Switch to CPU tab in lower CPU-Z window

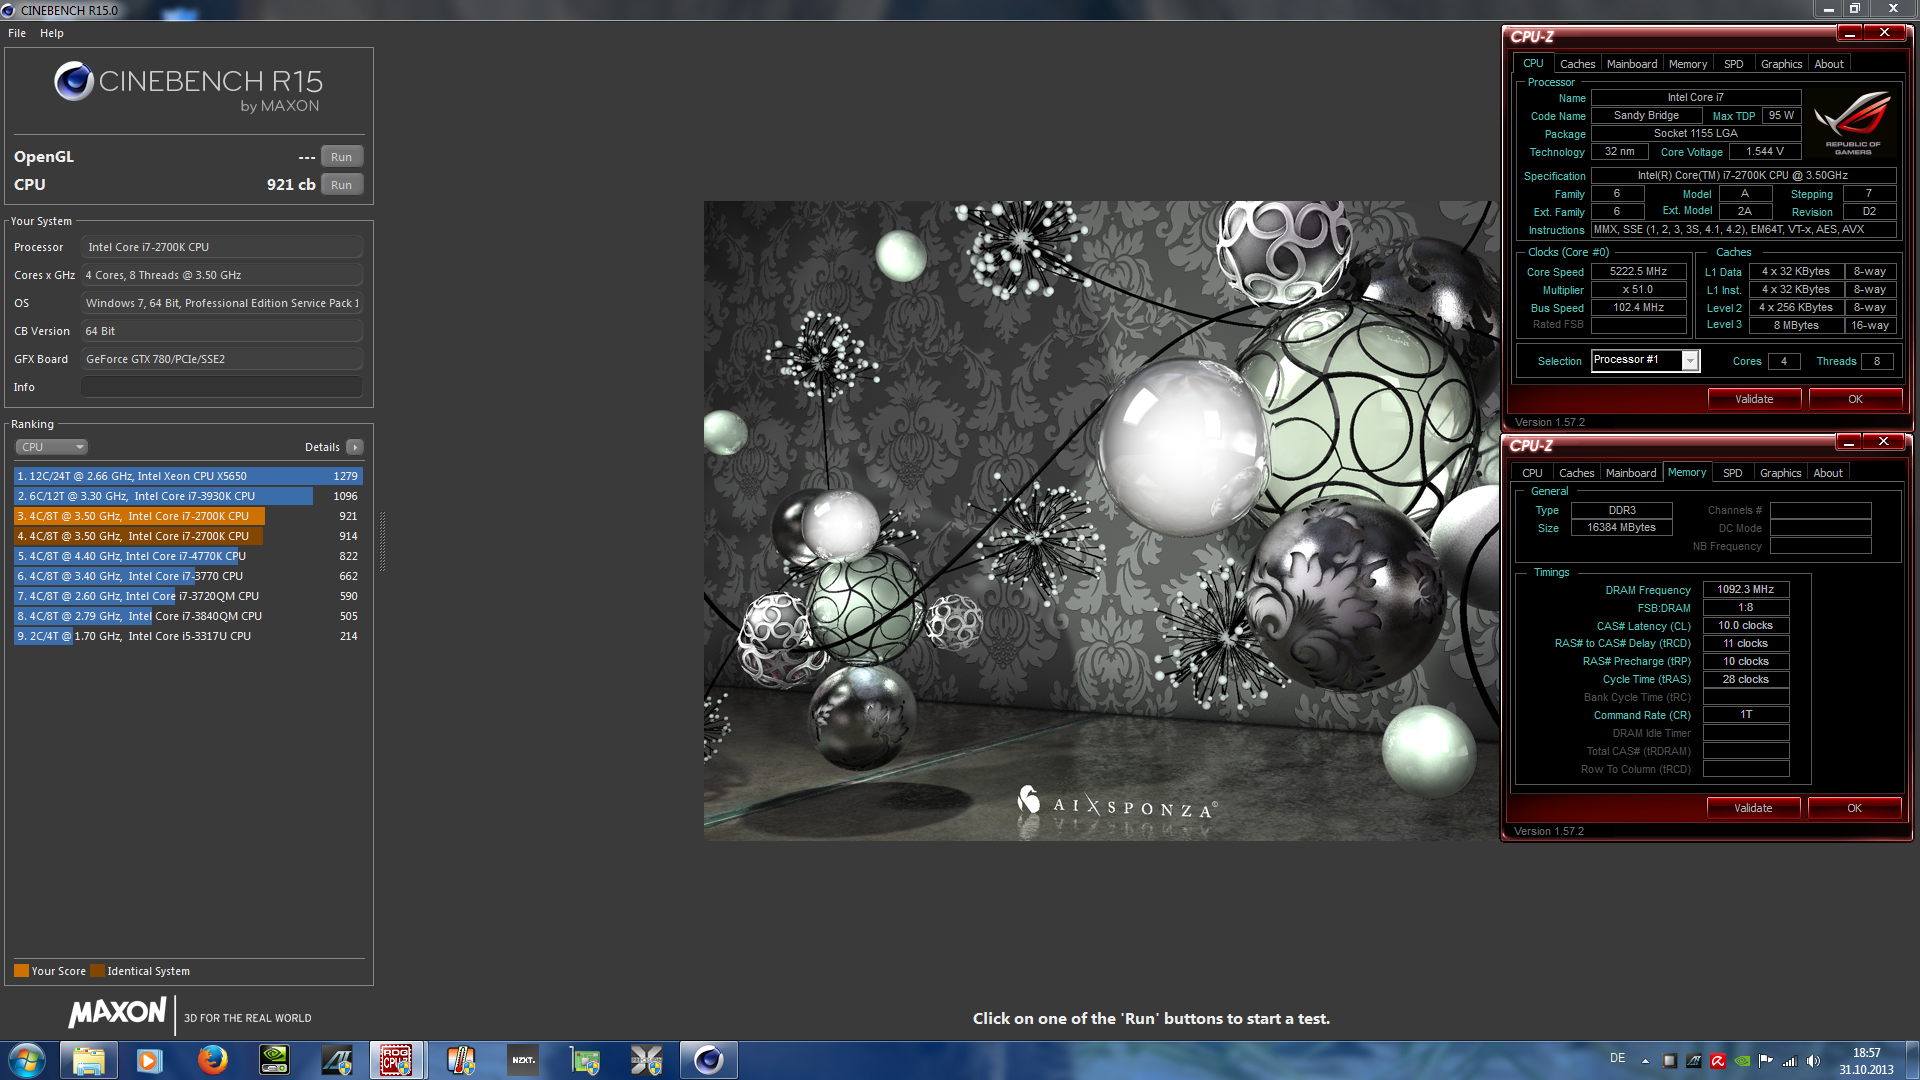(x=1532, y=473)
